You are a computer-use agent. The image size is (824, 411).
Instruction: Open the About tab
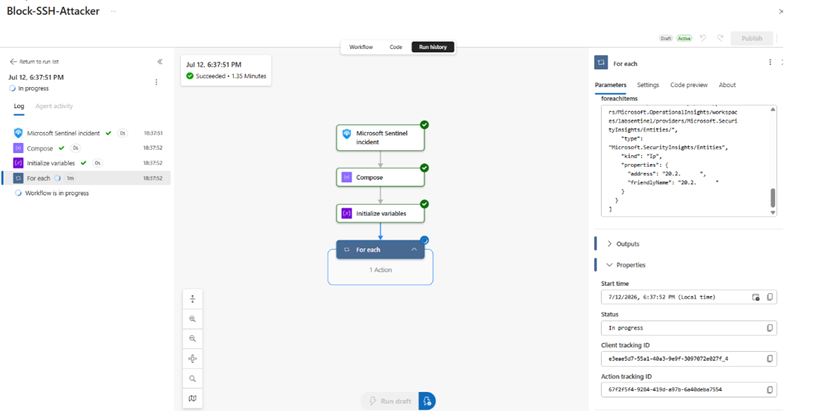pos(727,85)
